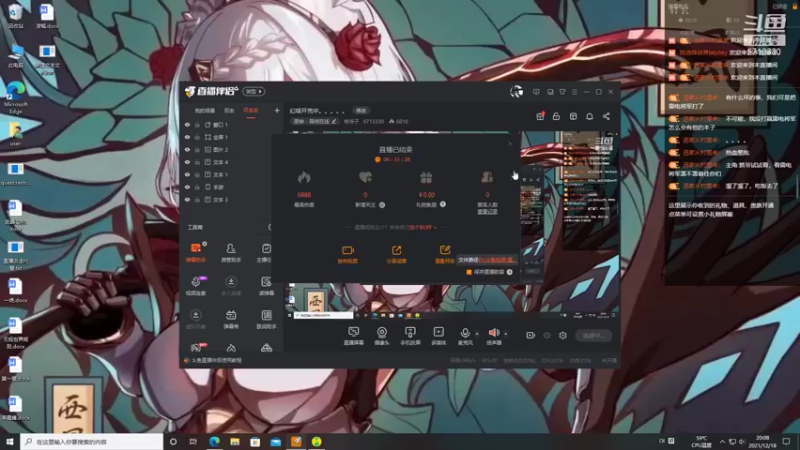Show hidden system tray icons
The image size is (800, 450).
[722, 441]
